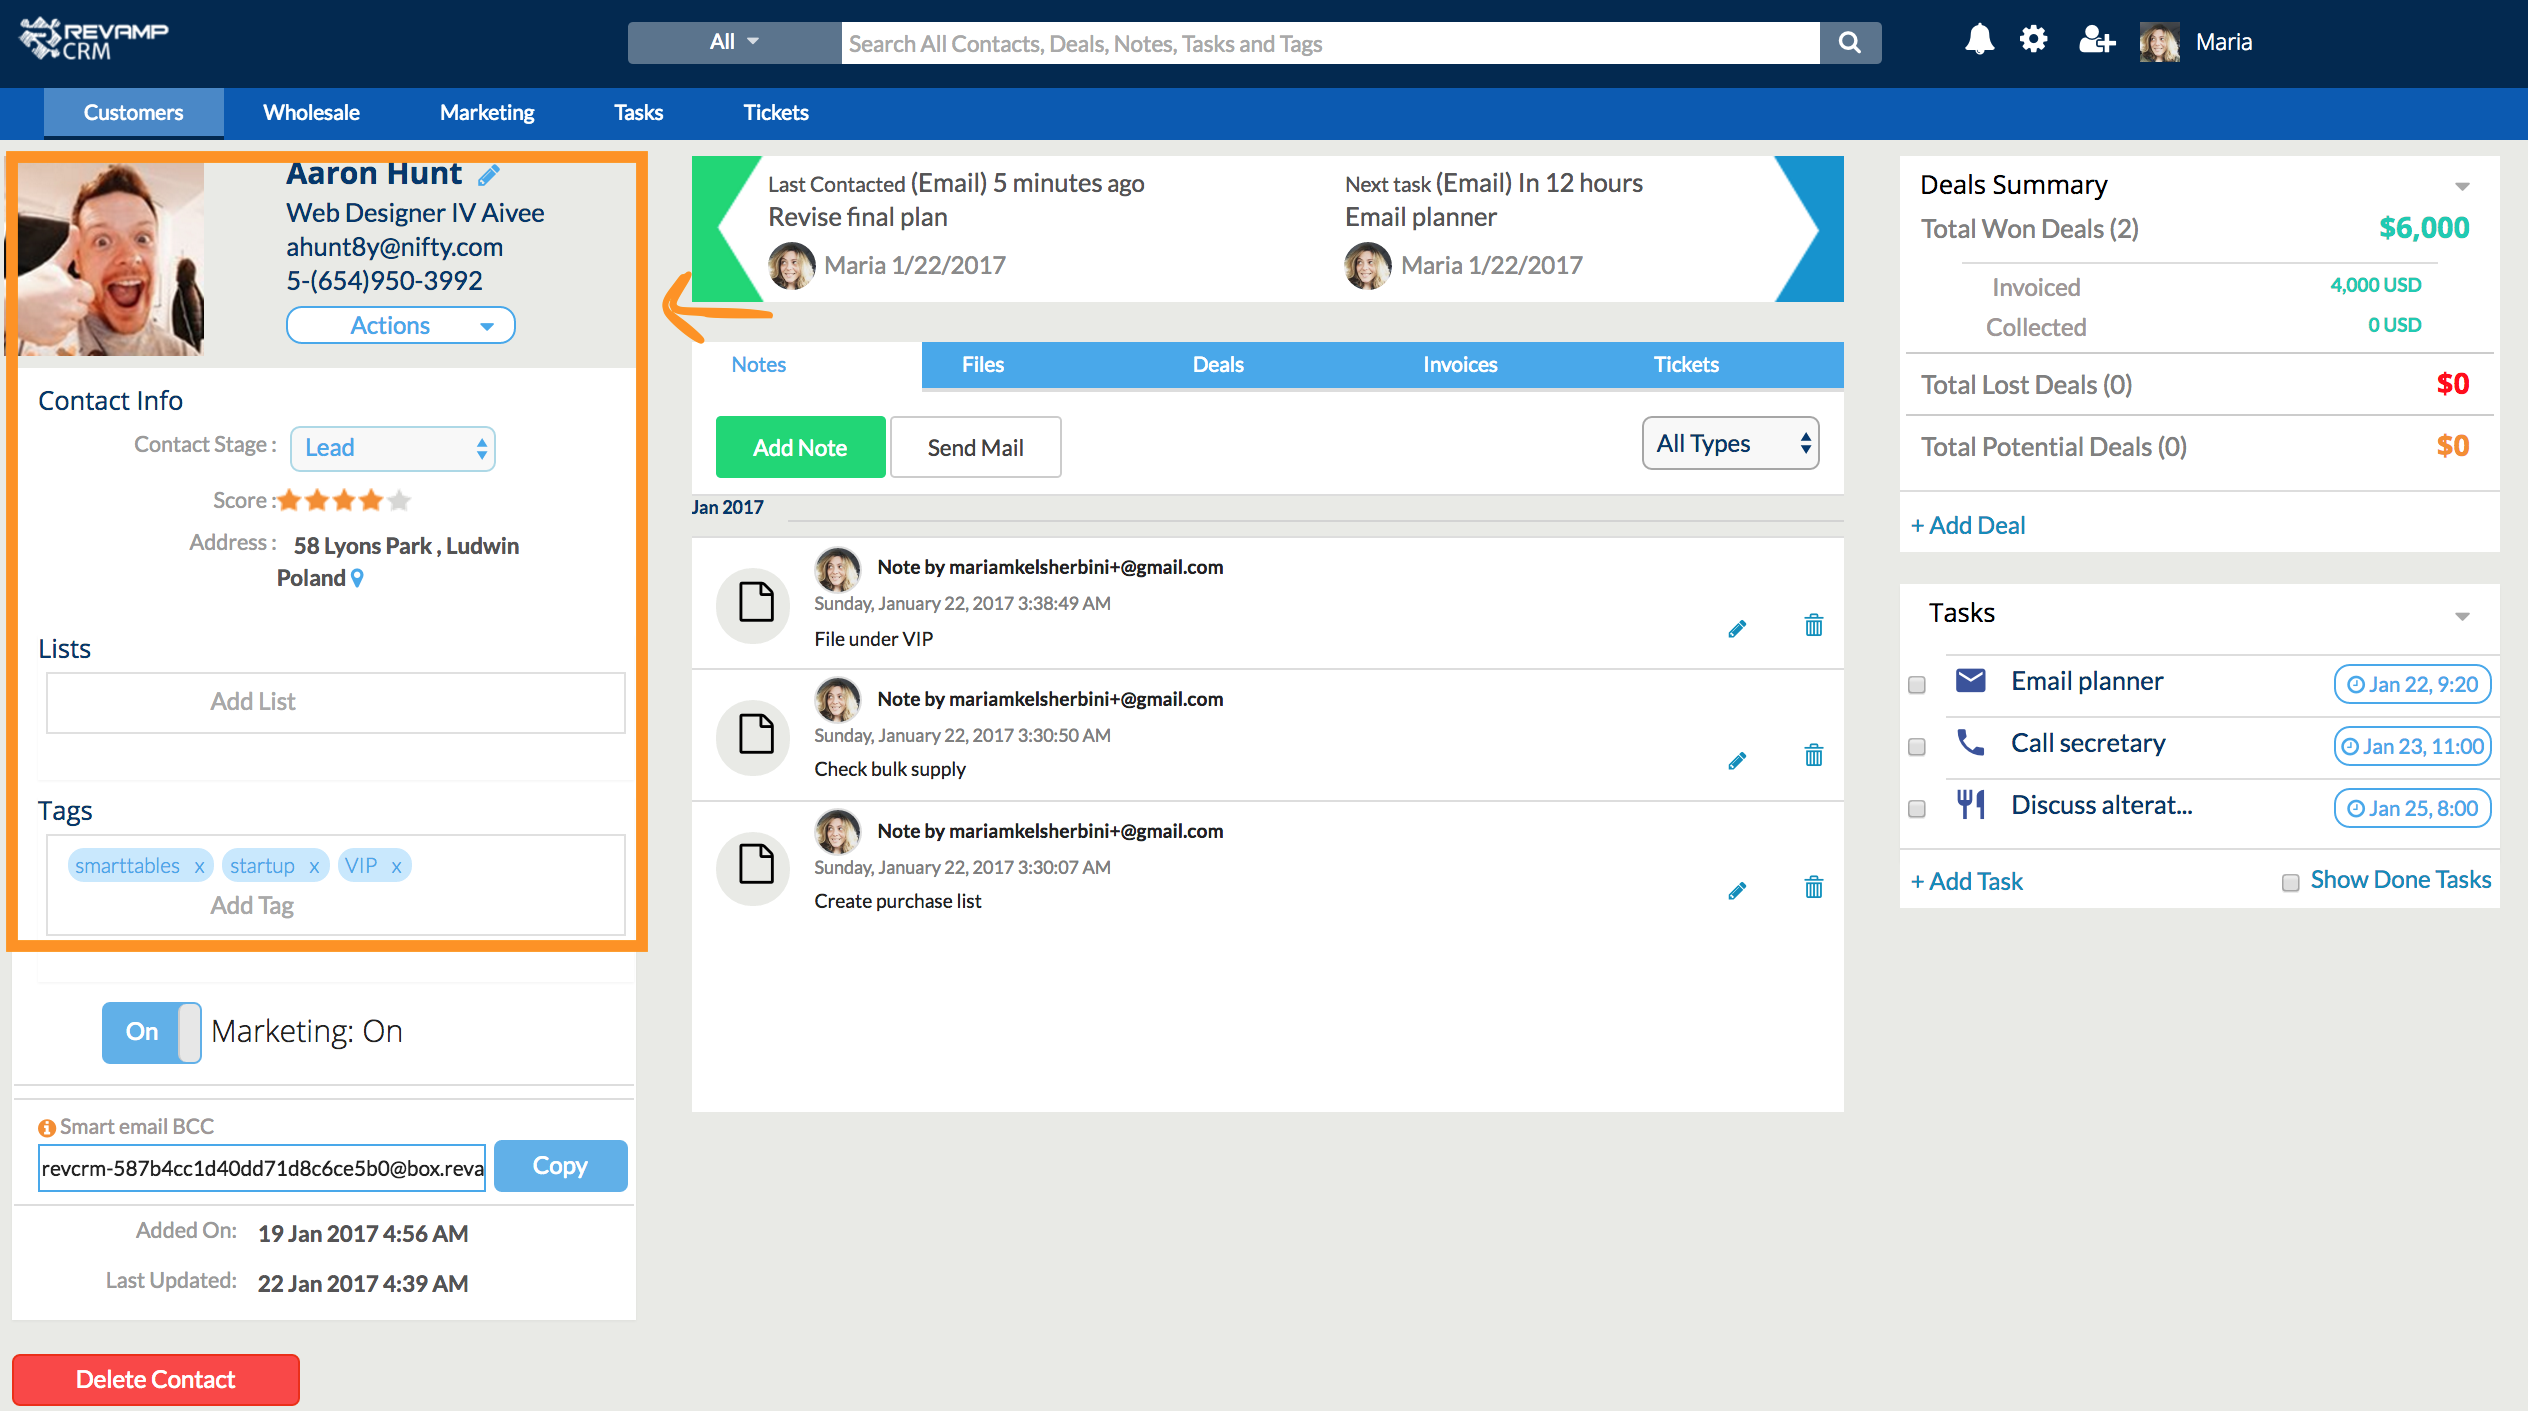Image resolution: width=2528 pixels, height=1411 pixels.
Task: Remove the VIP tag
Action: (397, 867)
